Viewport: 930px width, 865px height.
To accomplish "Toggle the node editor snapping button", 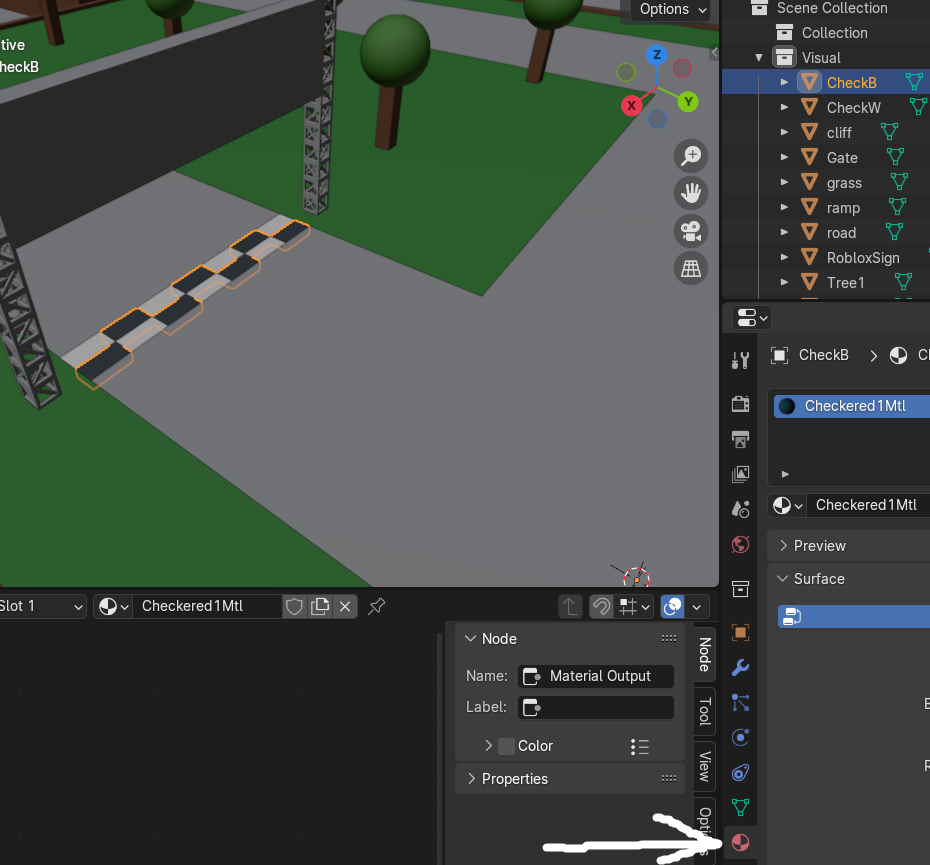I will [x=601, y=606].
